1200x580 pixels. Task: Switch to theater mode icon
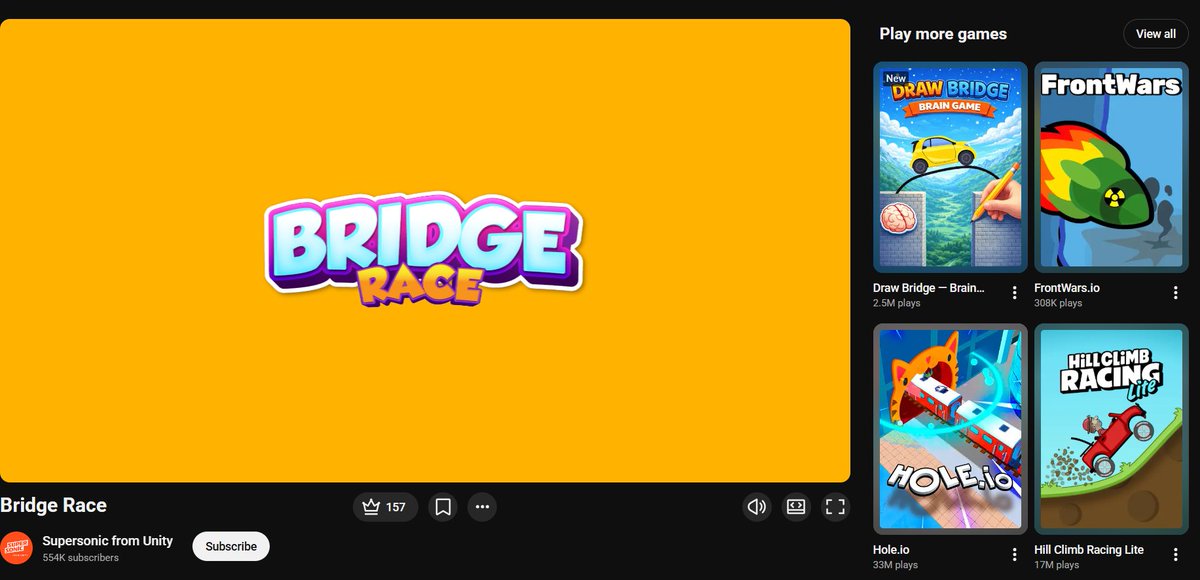point(796,507)
